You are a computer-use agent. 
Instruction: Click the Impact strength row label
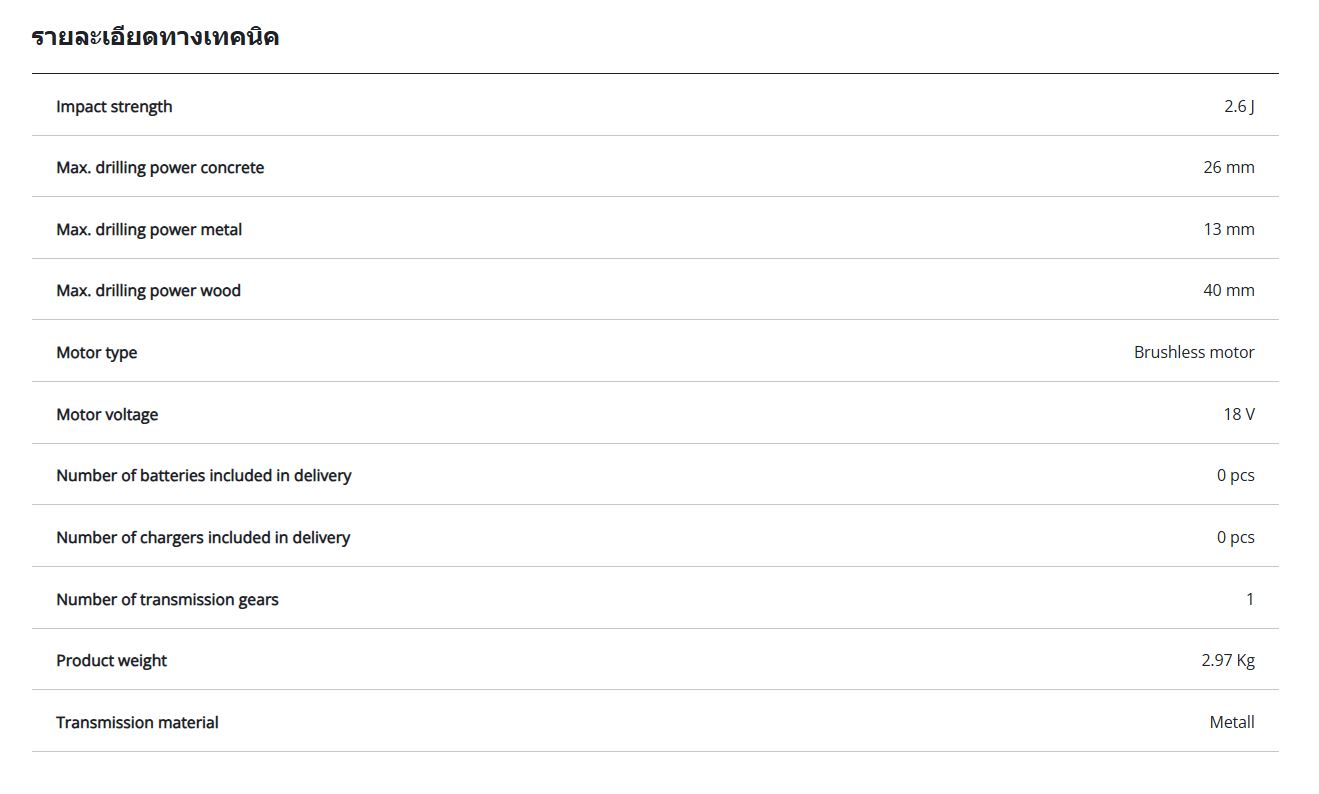pyautogui.click(x=114, y=106)
